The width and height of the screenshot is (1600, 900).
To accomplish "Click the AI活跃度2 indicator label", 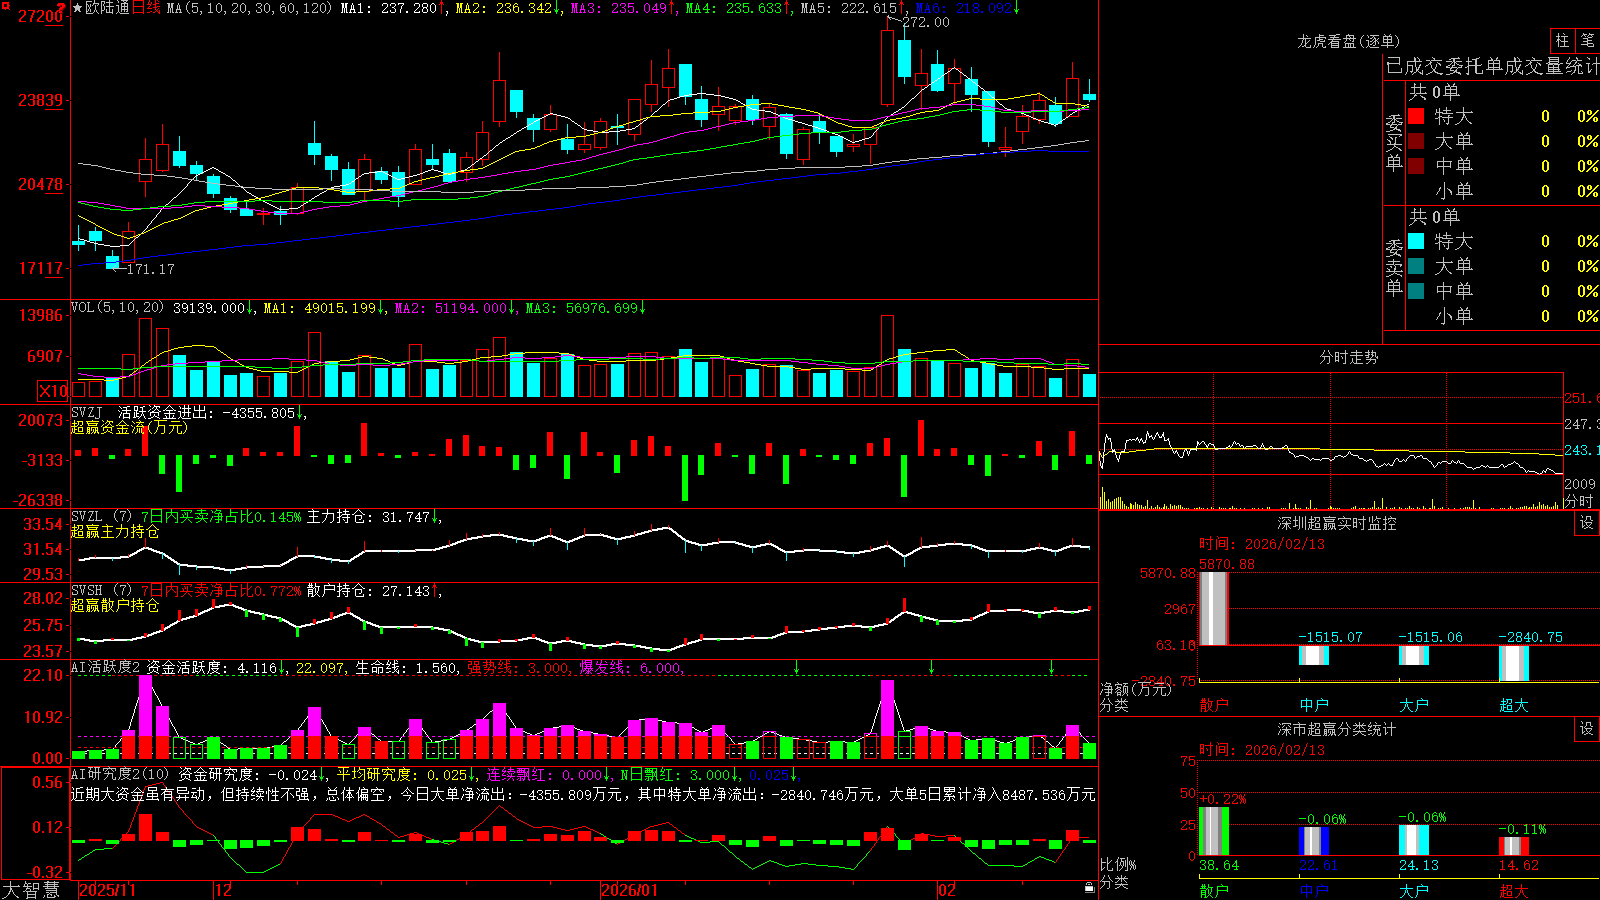I will pyautogui.click(x=106, y=667).
